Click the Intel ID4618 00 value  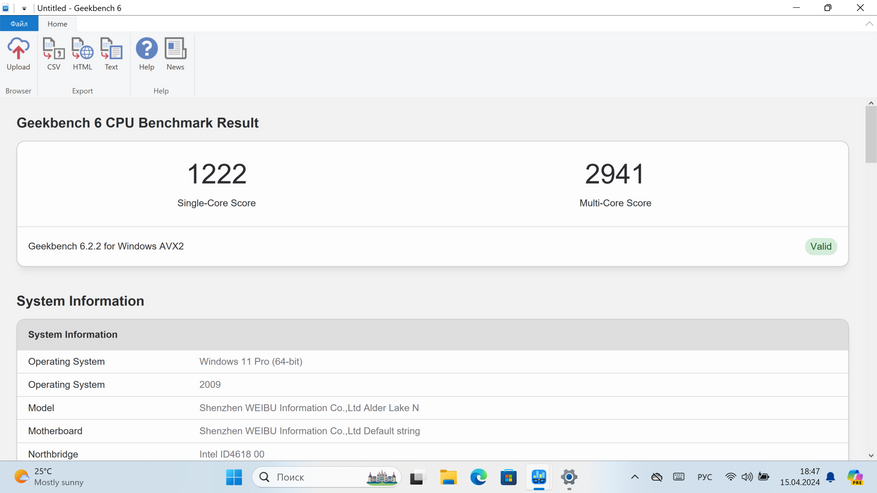point(232,454)
